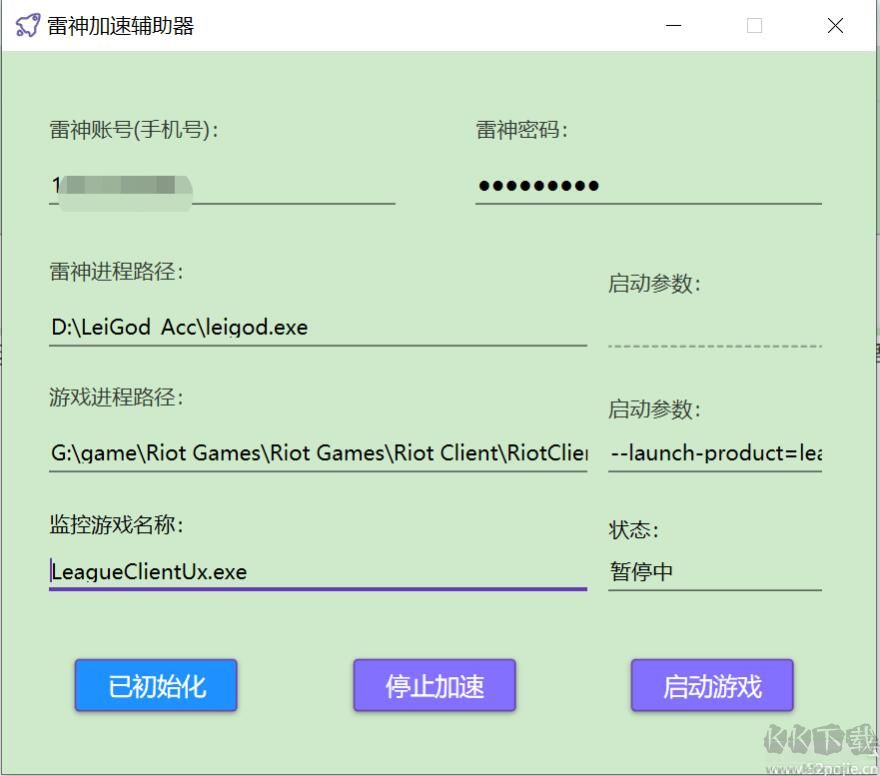Click the 状态 label

click(x=634, y=530)
